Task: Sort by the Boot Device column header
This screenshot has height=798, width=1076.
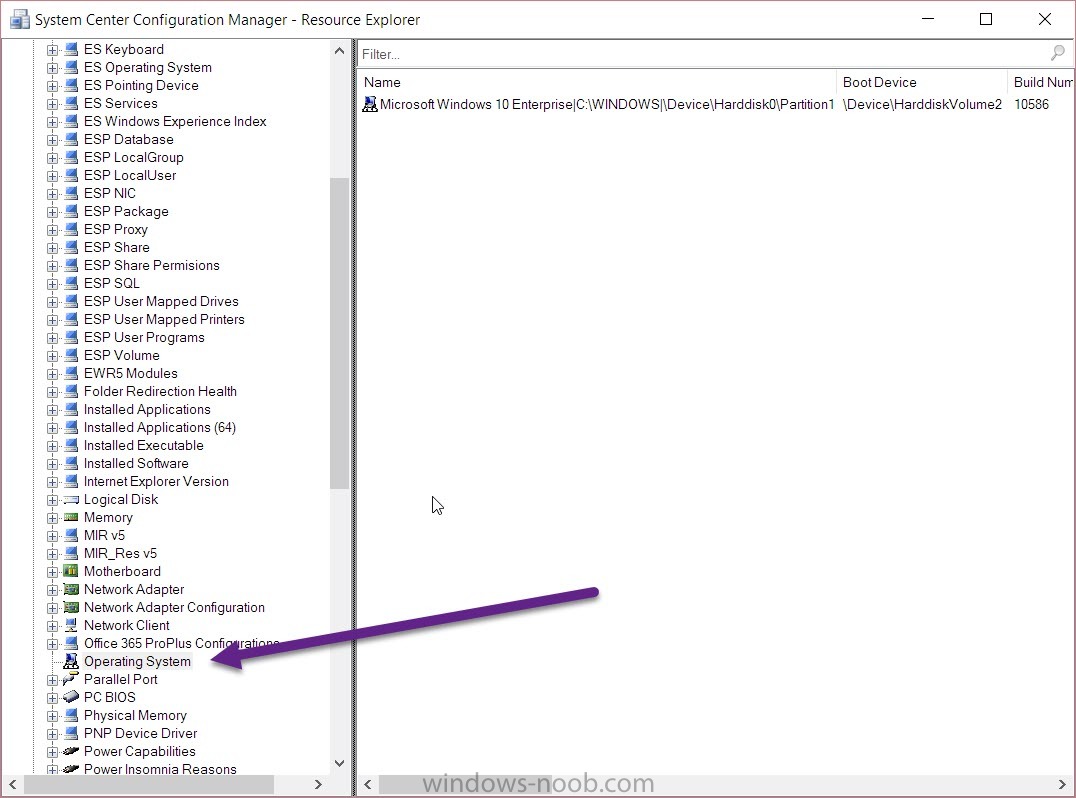Action: coord(922,82)
